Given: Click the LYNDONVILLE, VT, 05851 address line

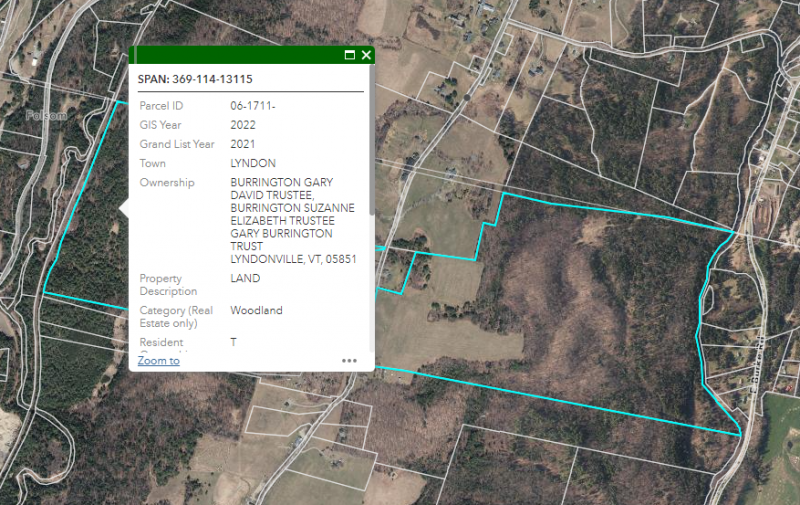Looking at the screenshot, I should pos(293,259).
